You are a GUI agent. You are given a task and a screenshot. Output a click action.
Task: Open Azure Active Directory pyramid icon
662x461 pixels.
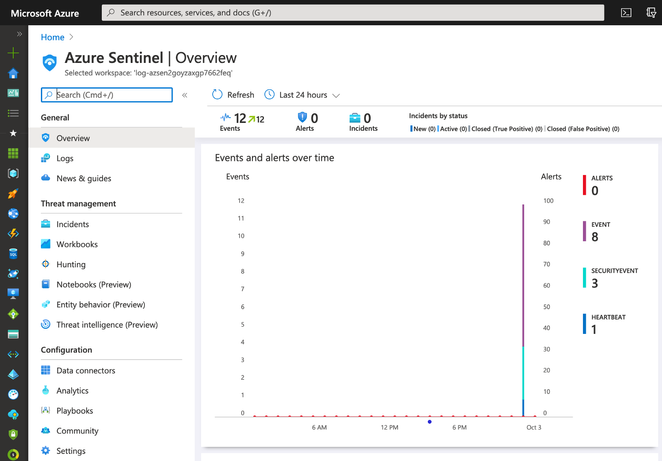13,374
